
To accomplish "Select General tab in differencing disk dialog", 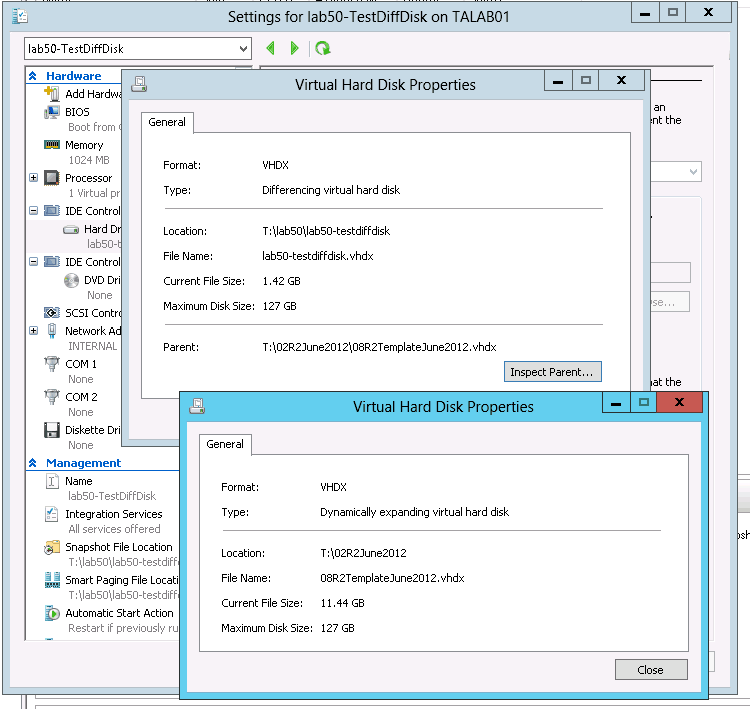I will click(x=167, y=122).
